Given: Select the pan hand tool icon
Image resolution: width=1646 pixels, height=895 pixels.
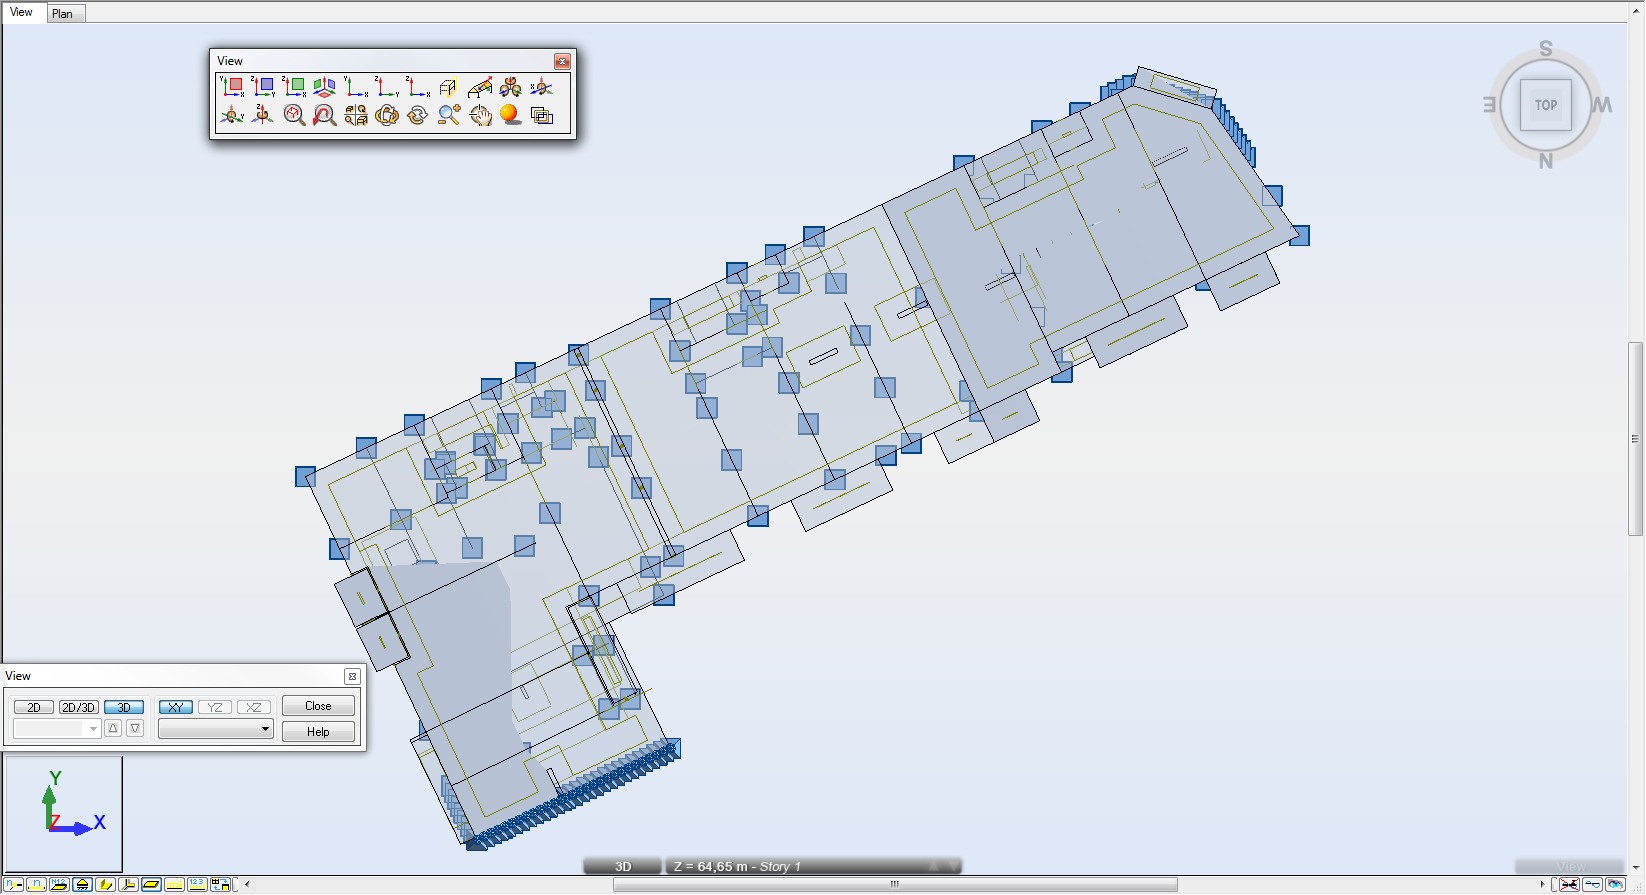Looking at the screenshot, I should click(x=480, y=115).
